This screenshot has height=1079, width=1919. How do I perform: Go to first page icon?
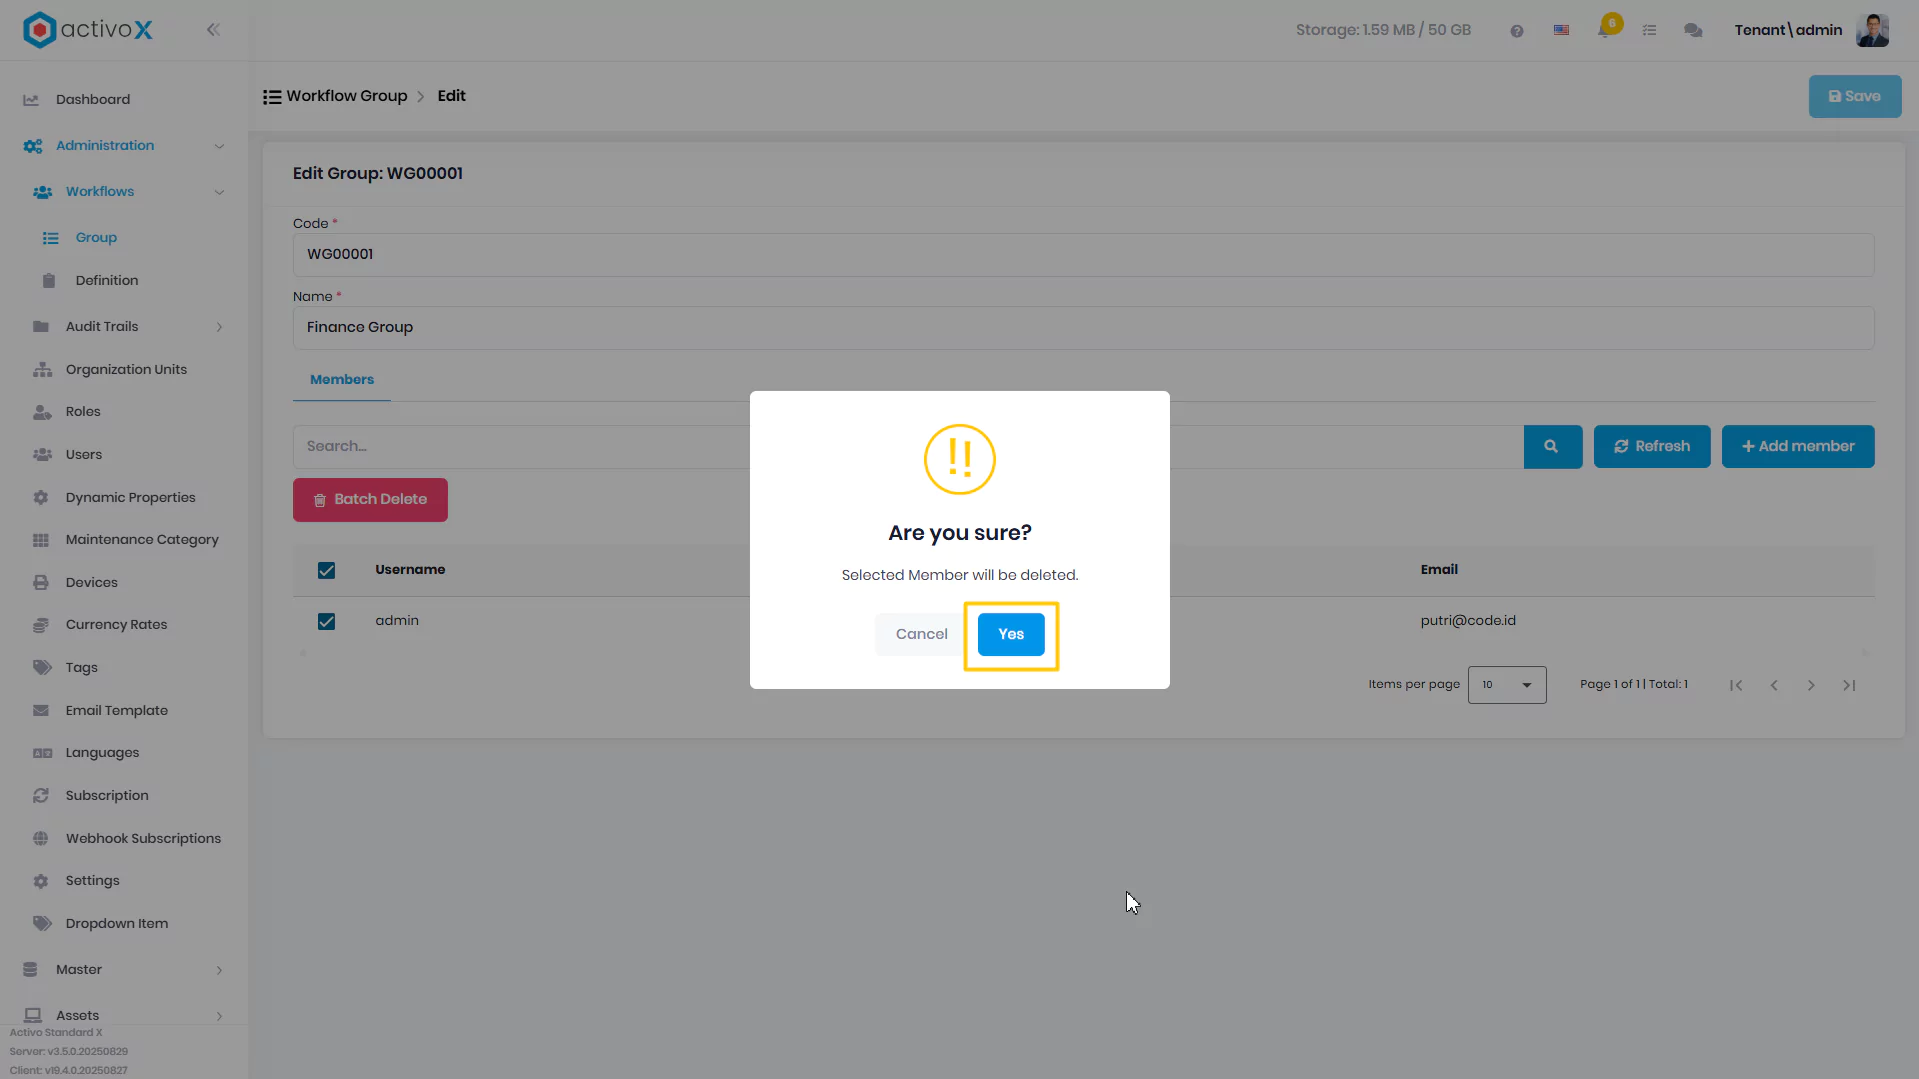(x=1736, y=685)
